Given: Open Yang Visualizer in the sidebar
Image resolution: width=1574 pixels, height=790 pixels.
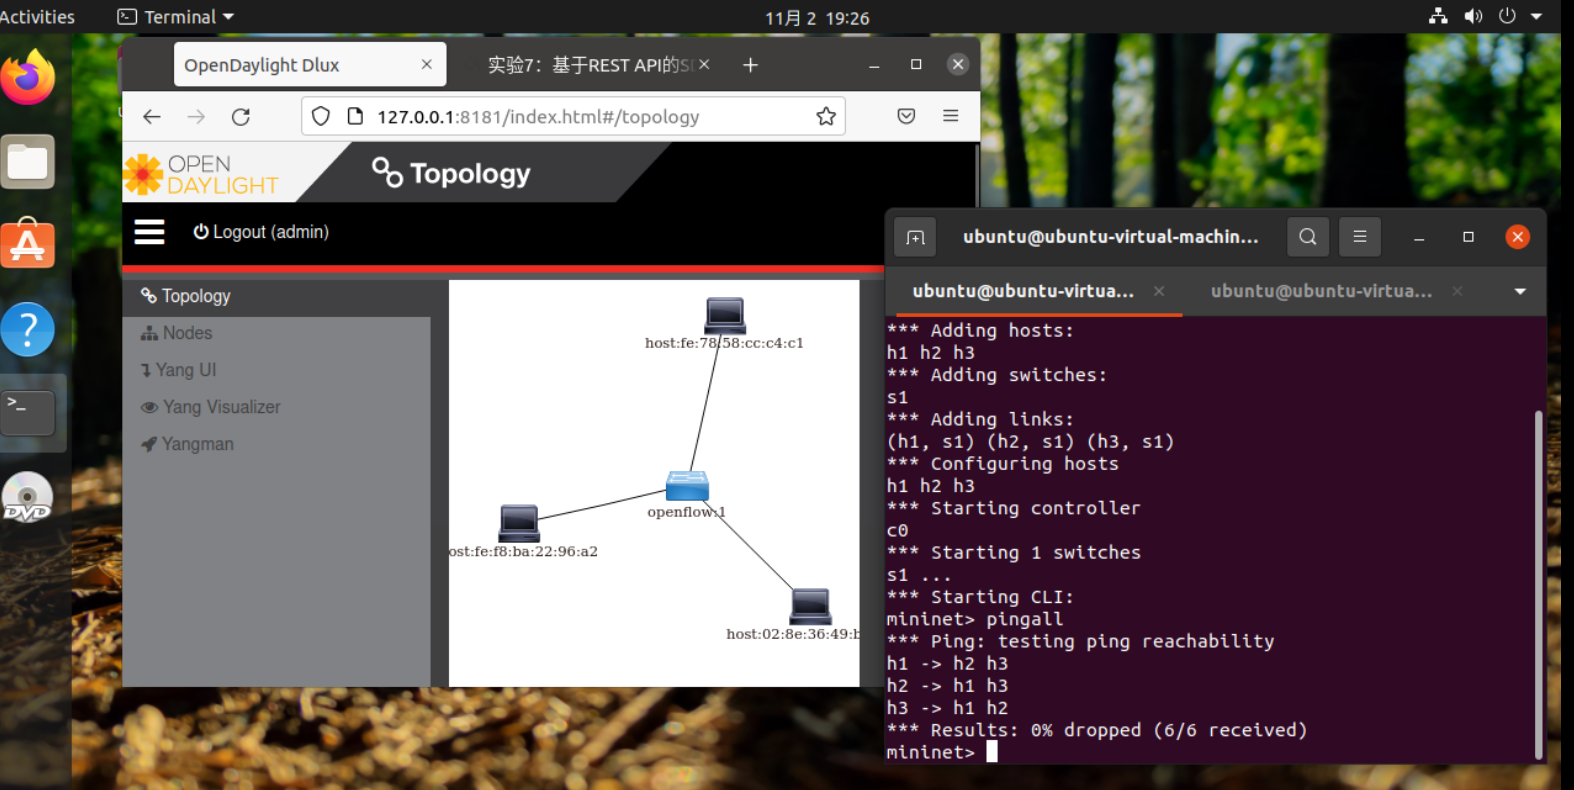Looking at the screenshot, I should point(277,407).
